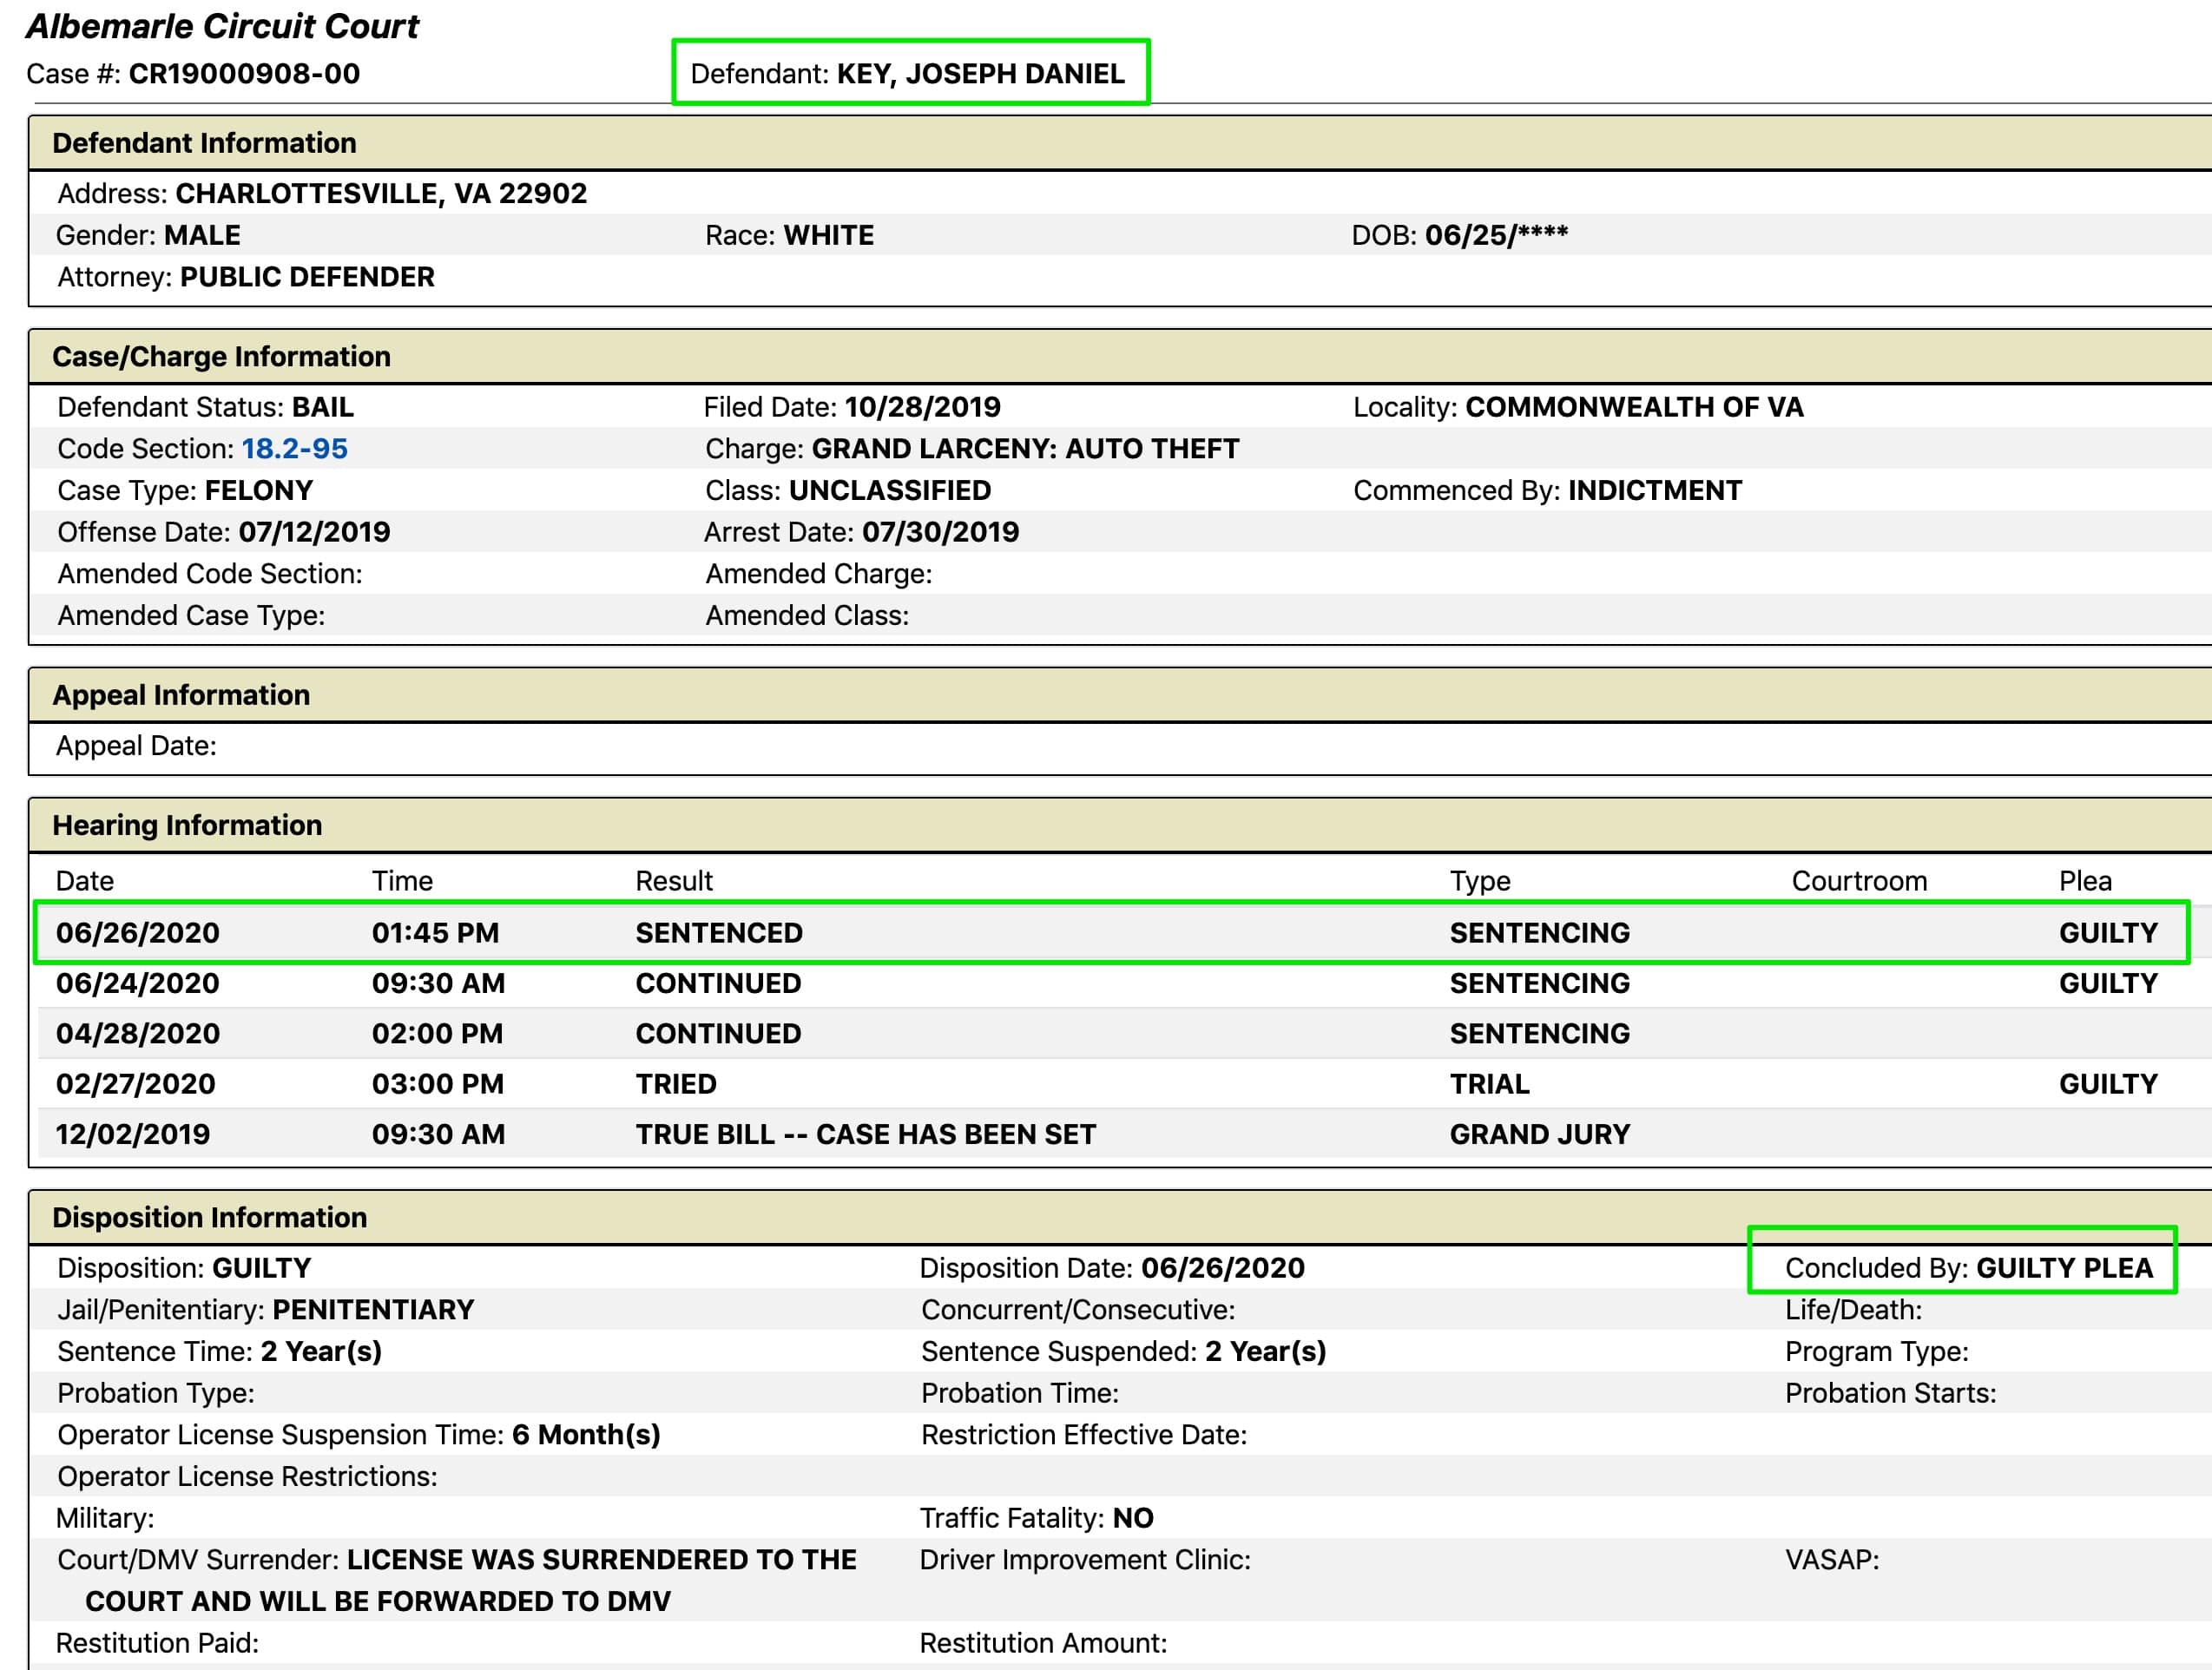Click the PENITENTIARY value
2212x1670 pixels.
pos(373,1310)
